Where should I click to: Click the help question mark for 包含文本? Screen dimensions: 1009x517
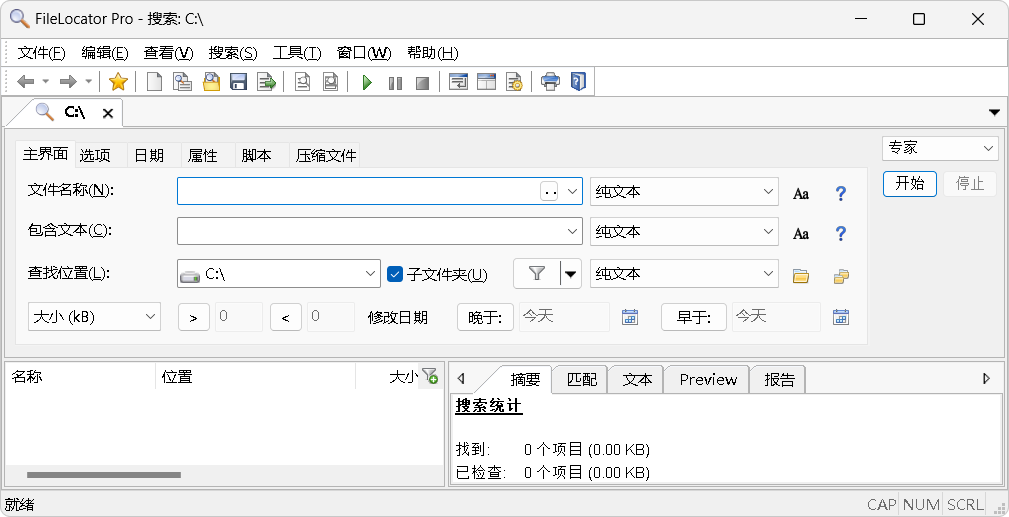pos(840,233)
